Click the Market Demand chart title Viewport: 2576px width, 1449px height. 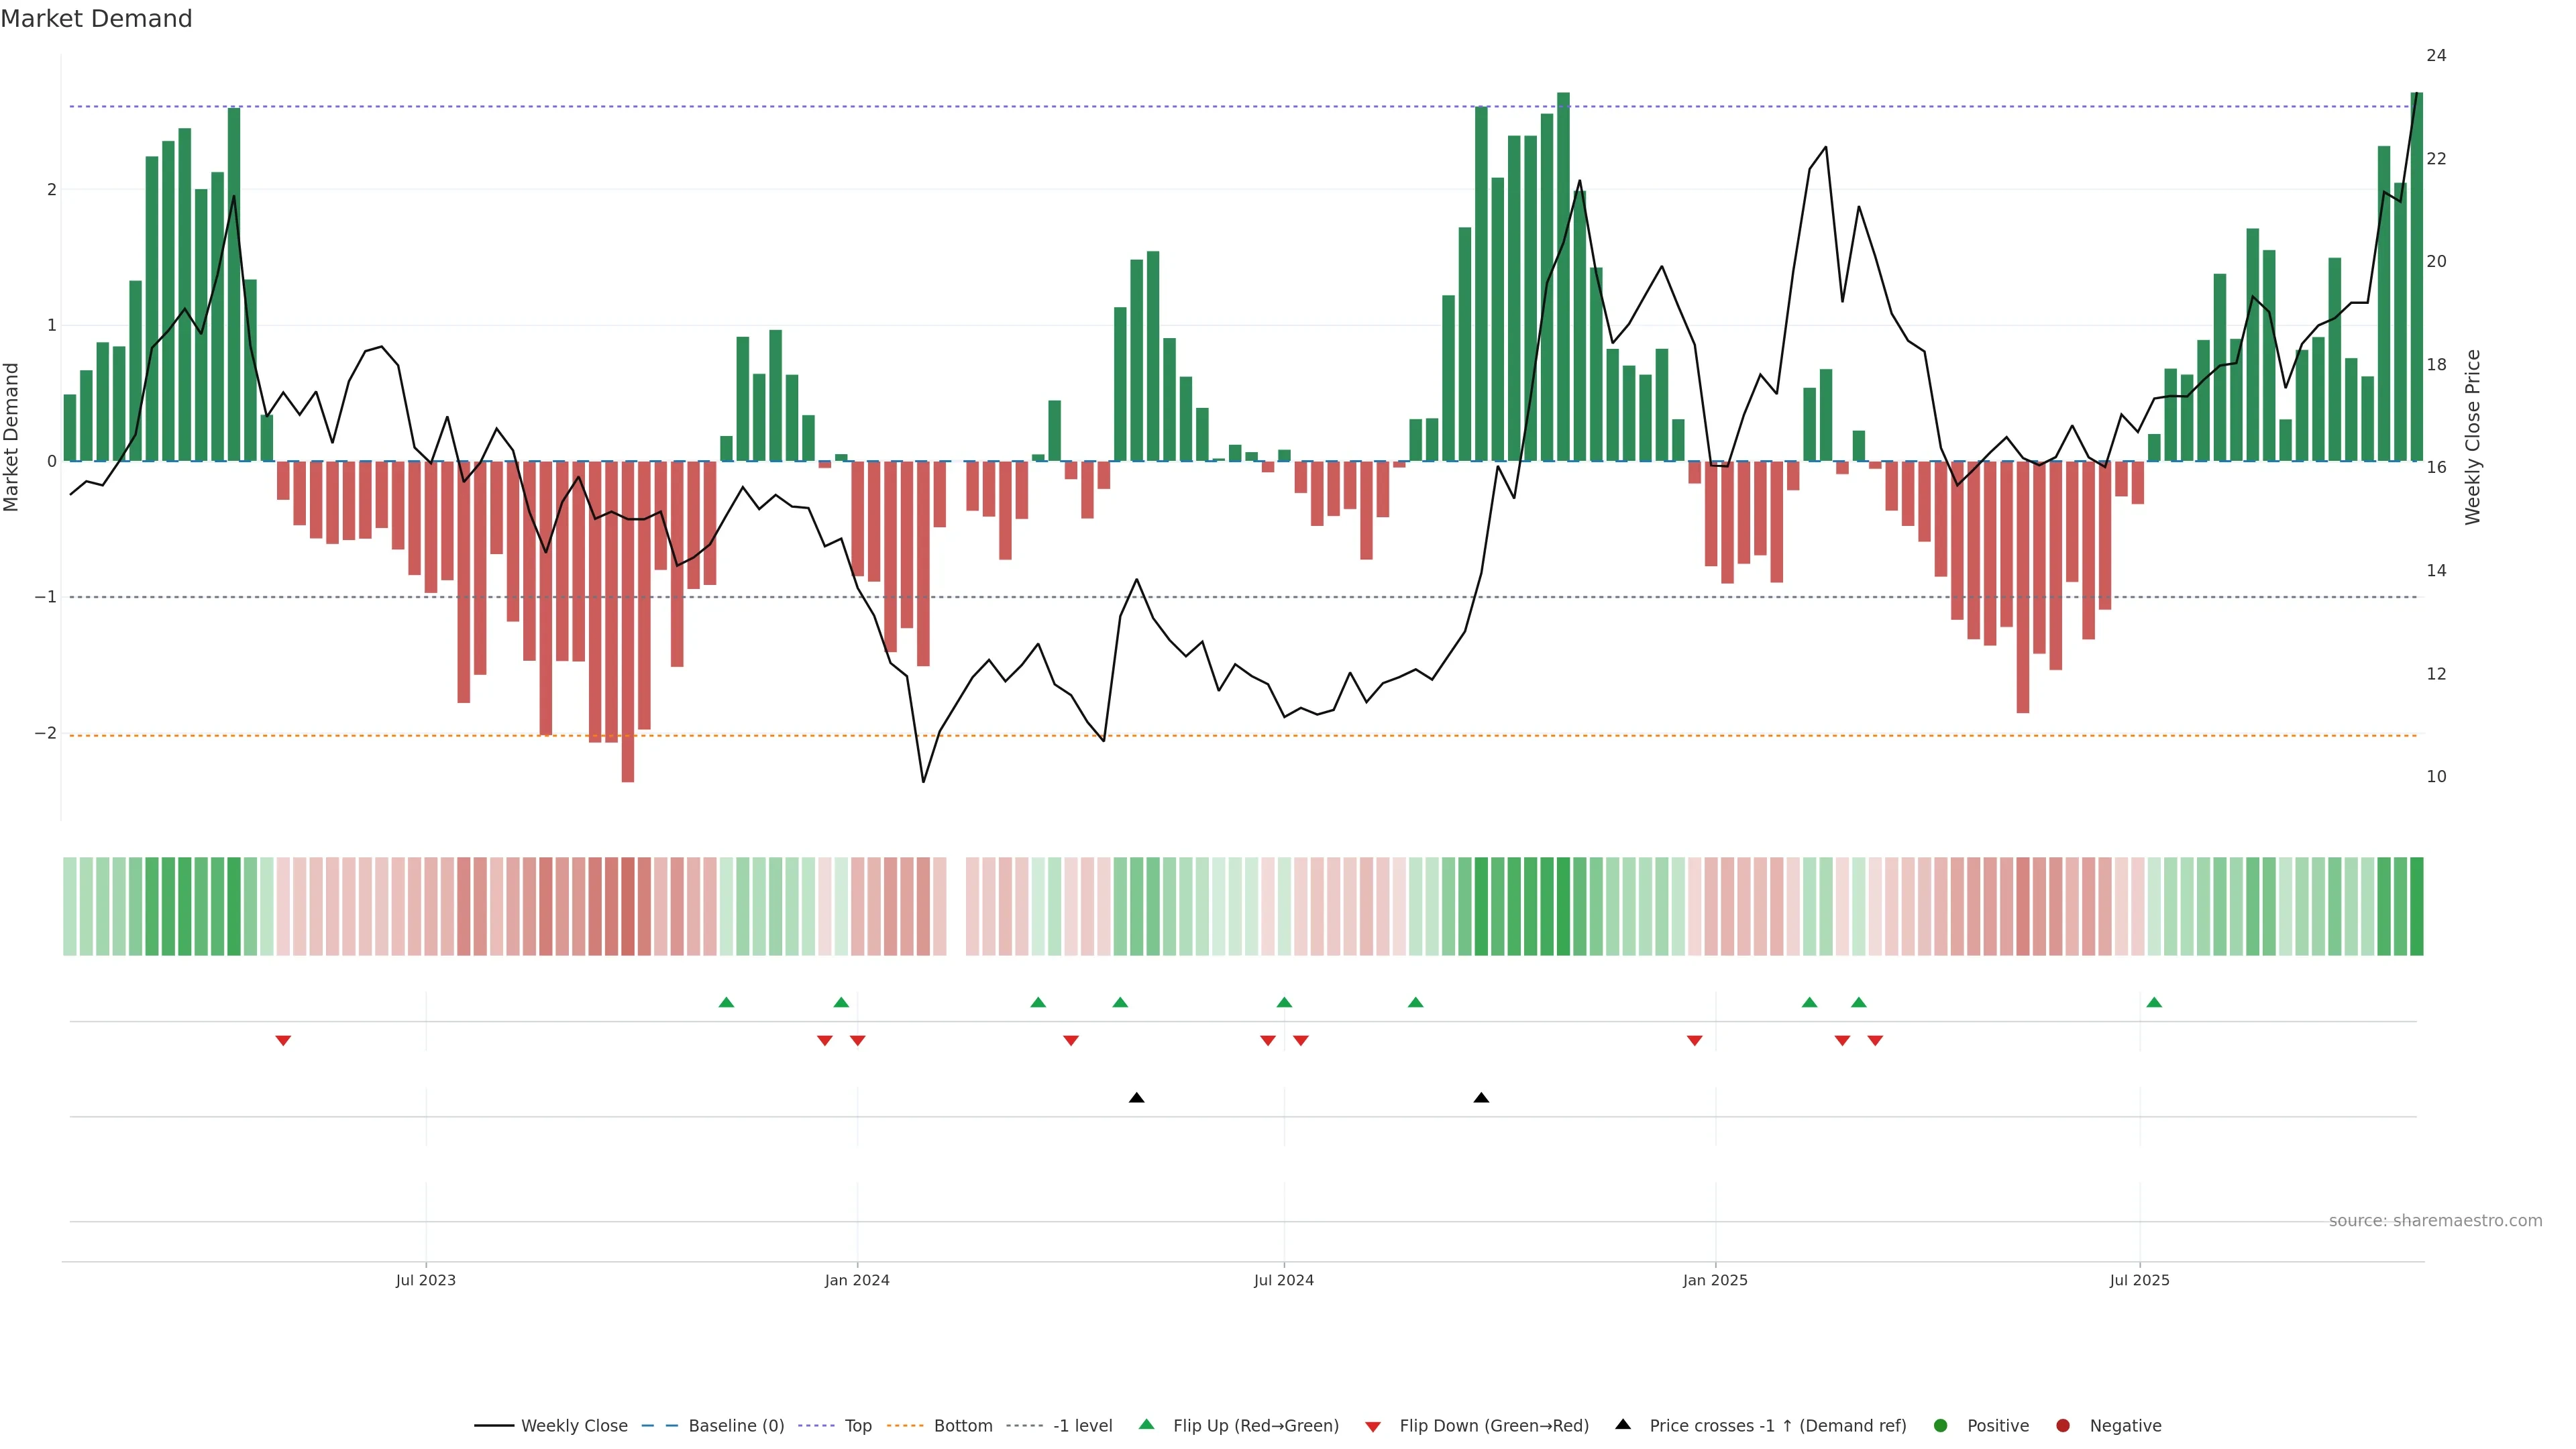pyautogui.click(x=96, y=19)
